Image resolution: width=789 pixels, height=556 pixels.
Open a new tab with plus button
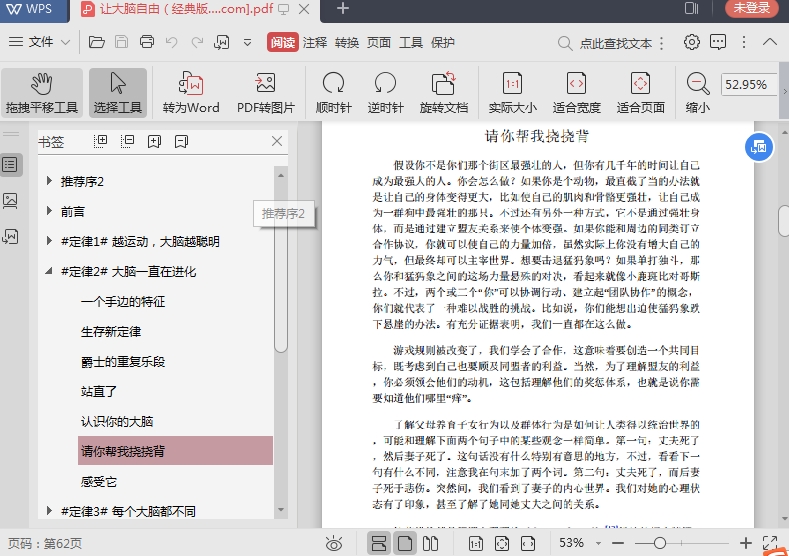point(343,9)
